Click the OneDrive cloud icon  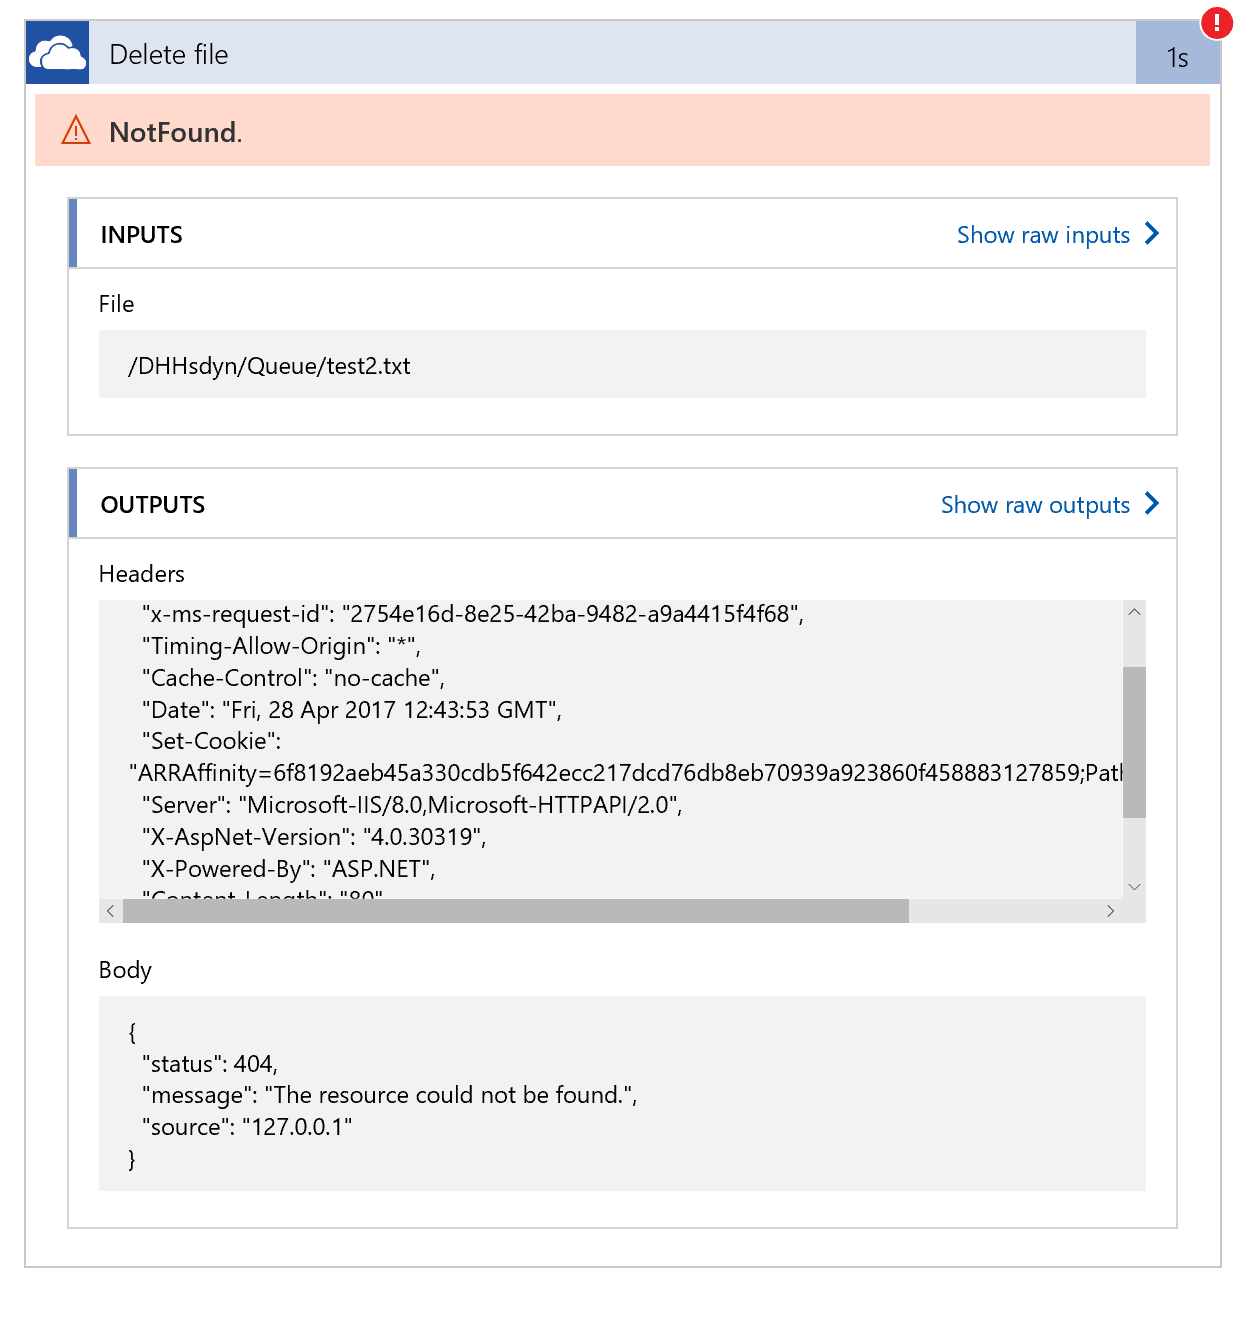[x=57, y=52]
